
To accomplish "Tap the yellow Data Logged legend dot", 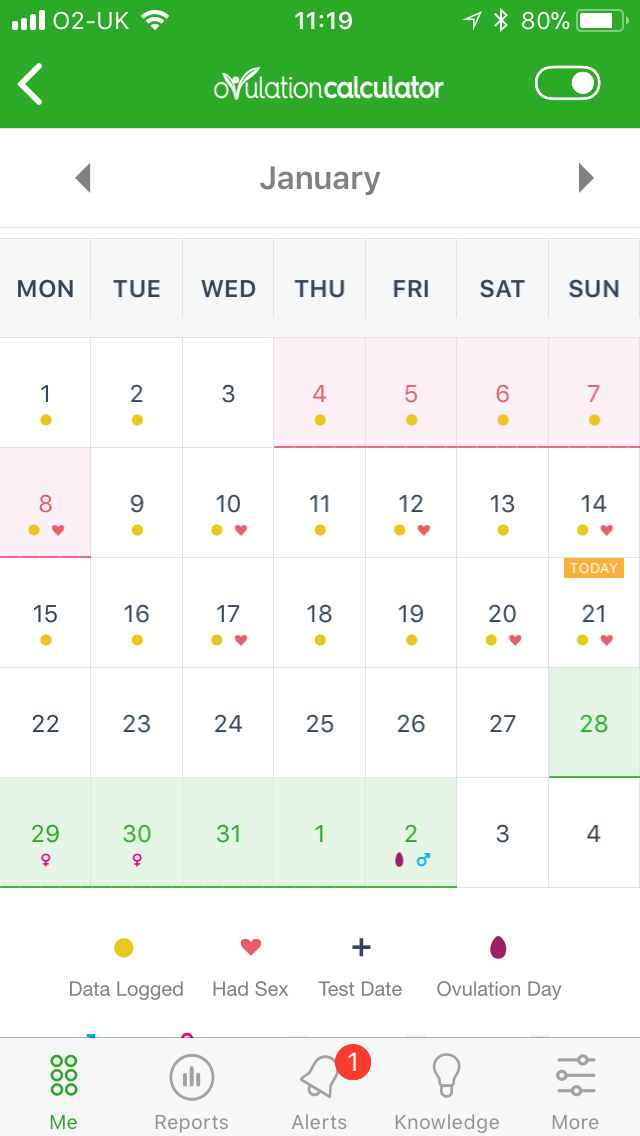I will [x=124, y=948].
